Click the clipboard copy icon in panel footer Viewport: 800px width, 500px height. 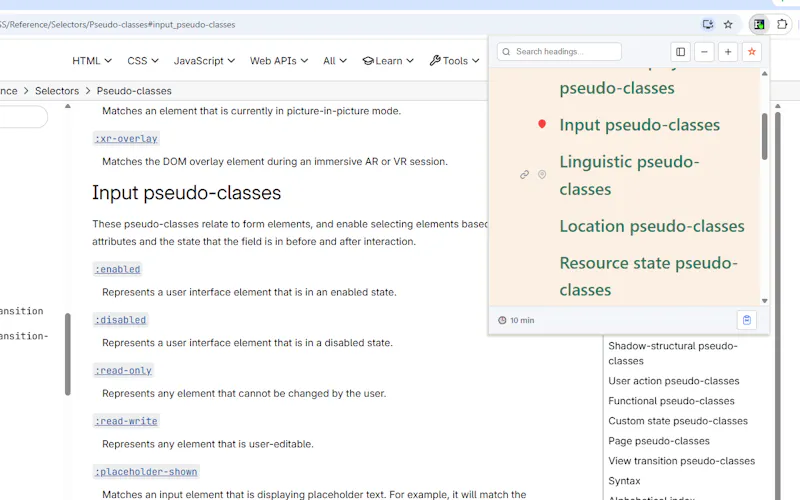pyautogui.click(x=747, y=320)
